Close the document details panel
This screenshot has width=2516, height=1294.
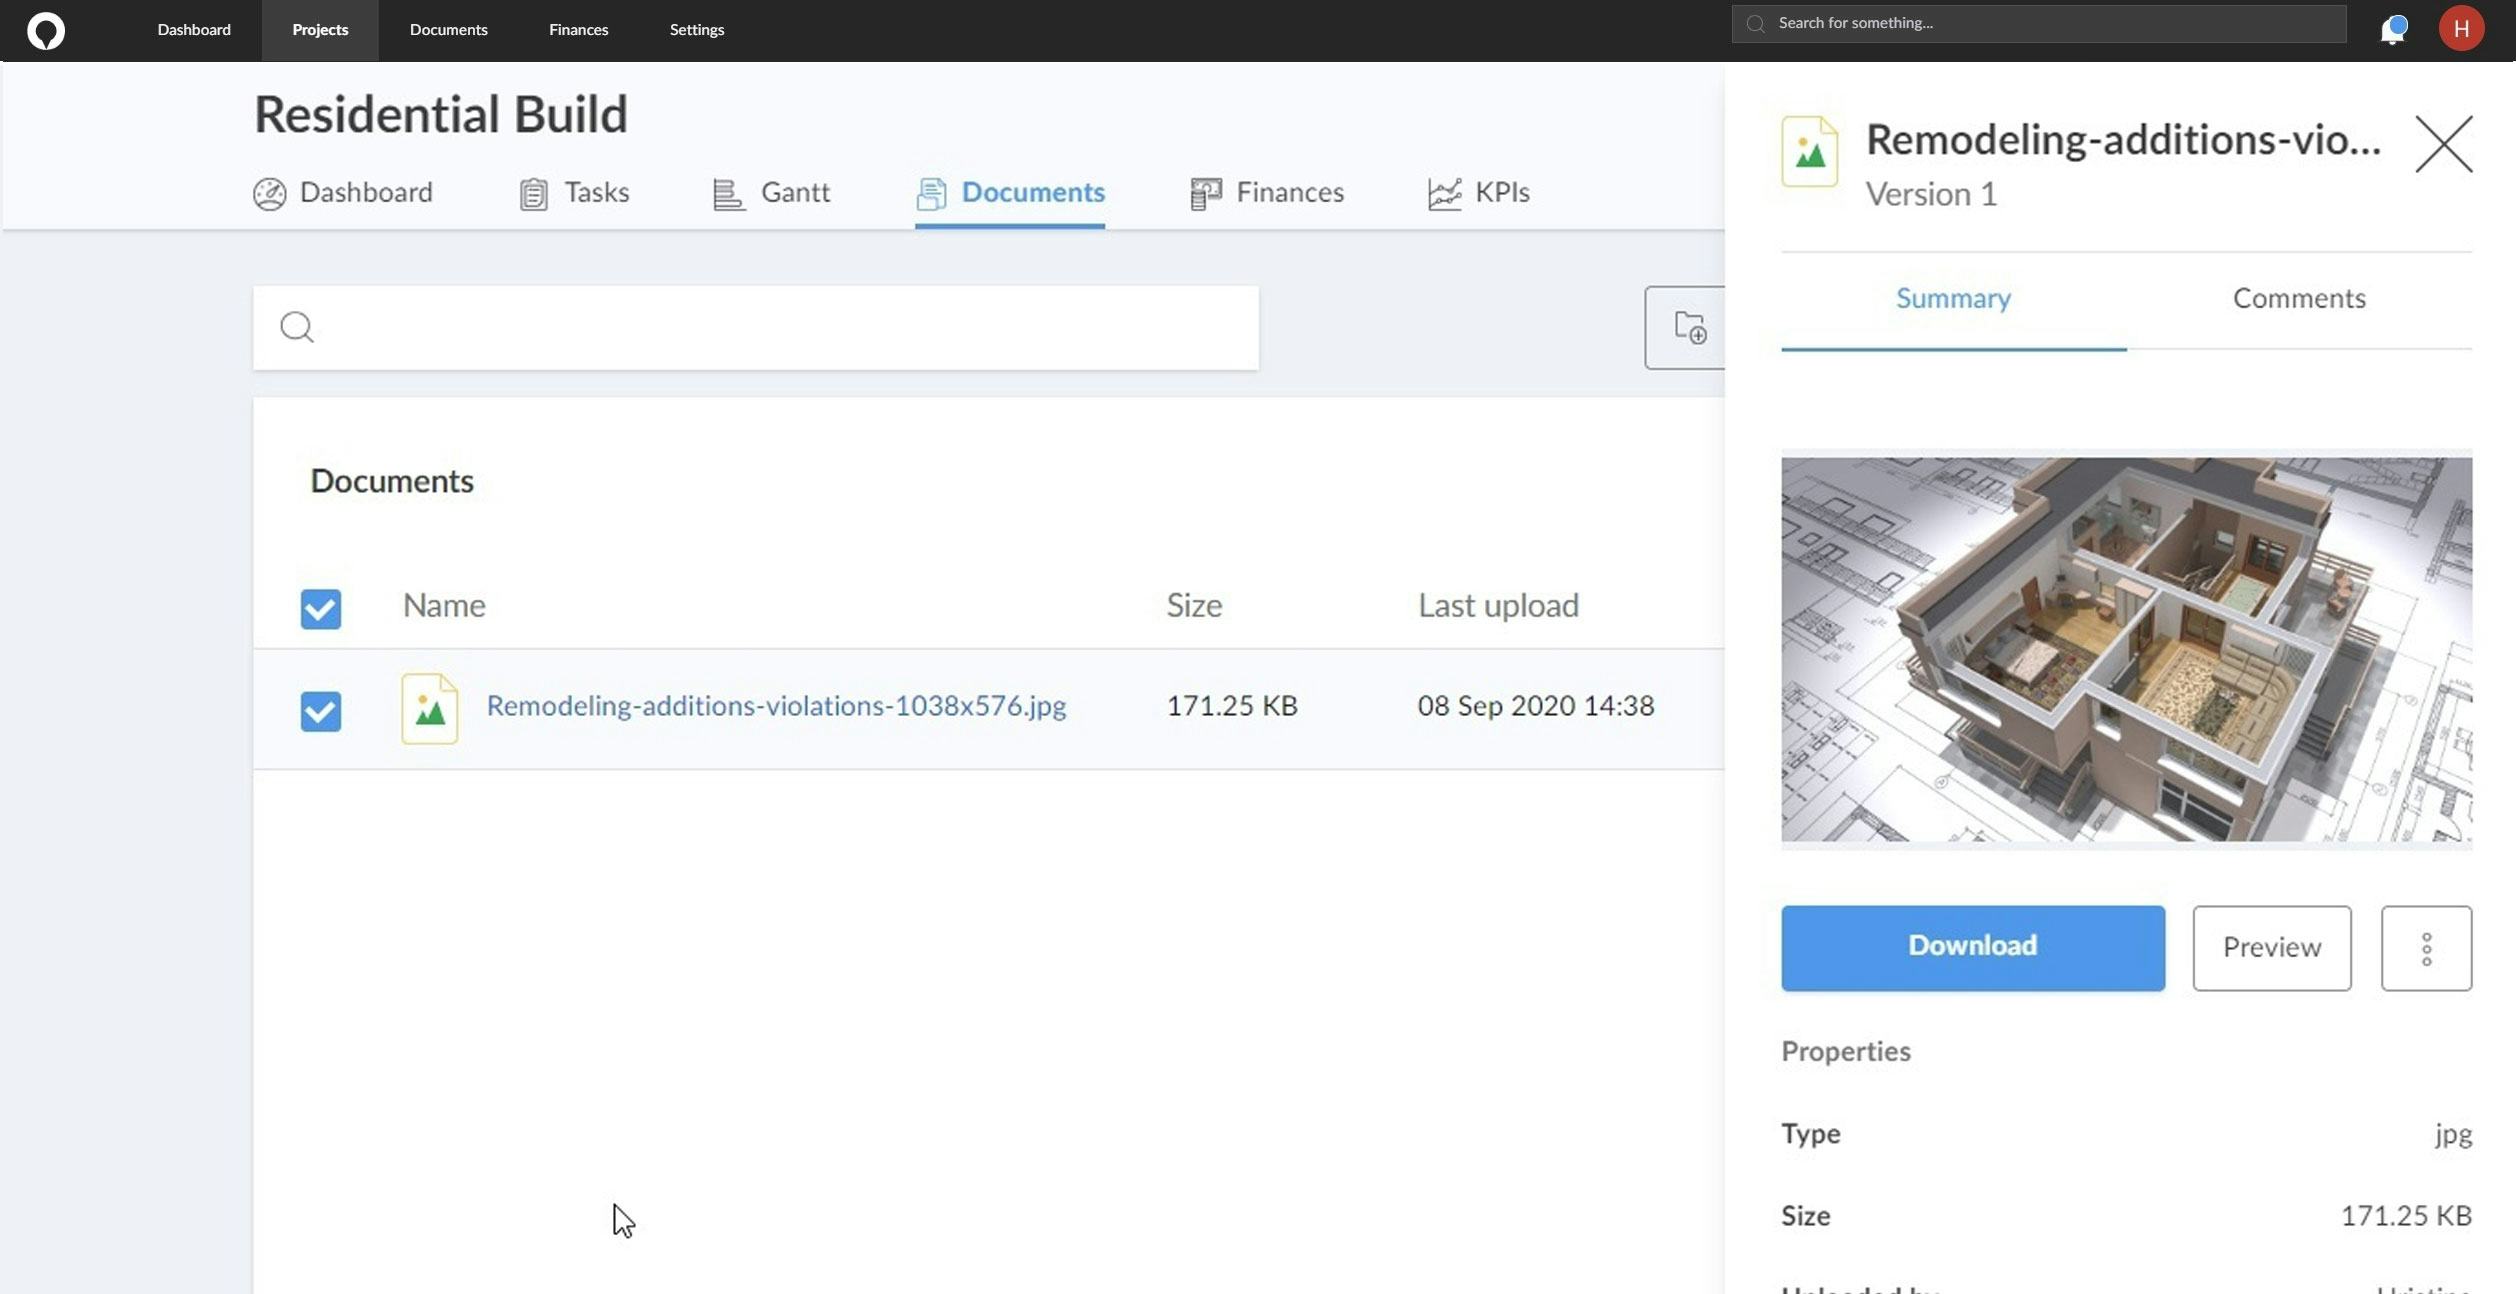click(2443, 144)
